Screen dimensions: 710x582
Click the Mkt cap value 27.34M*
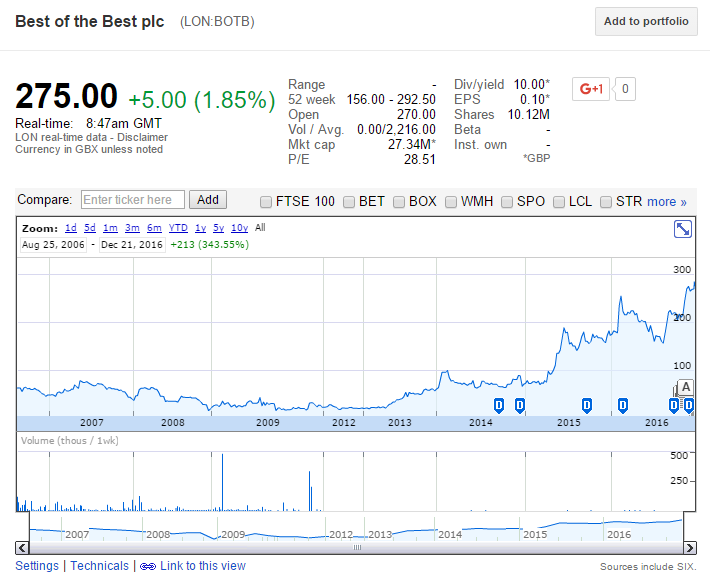tap(412, 144)
